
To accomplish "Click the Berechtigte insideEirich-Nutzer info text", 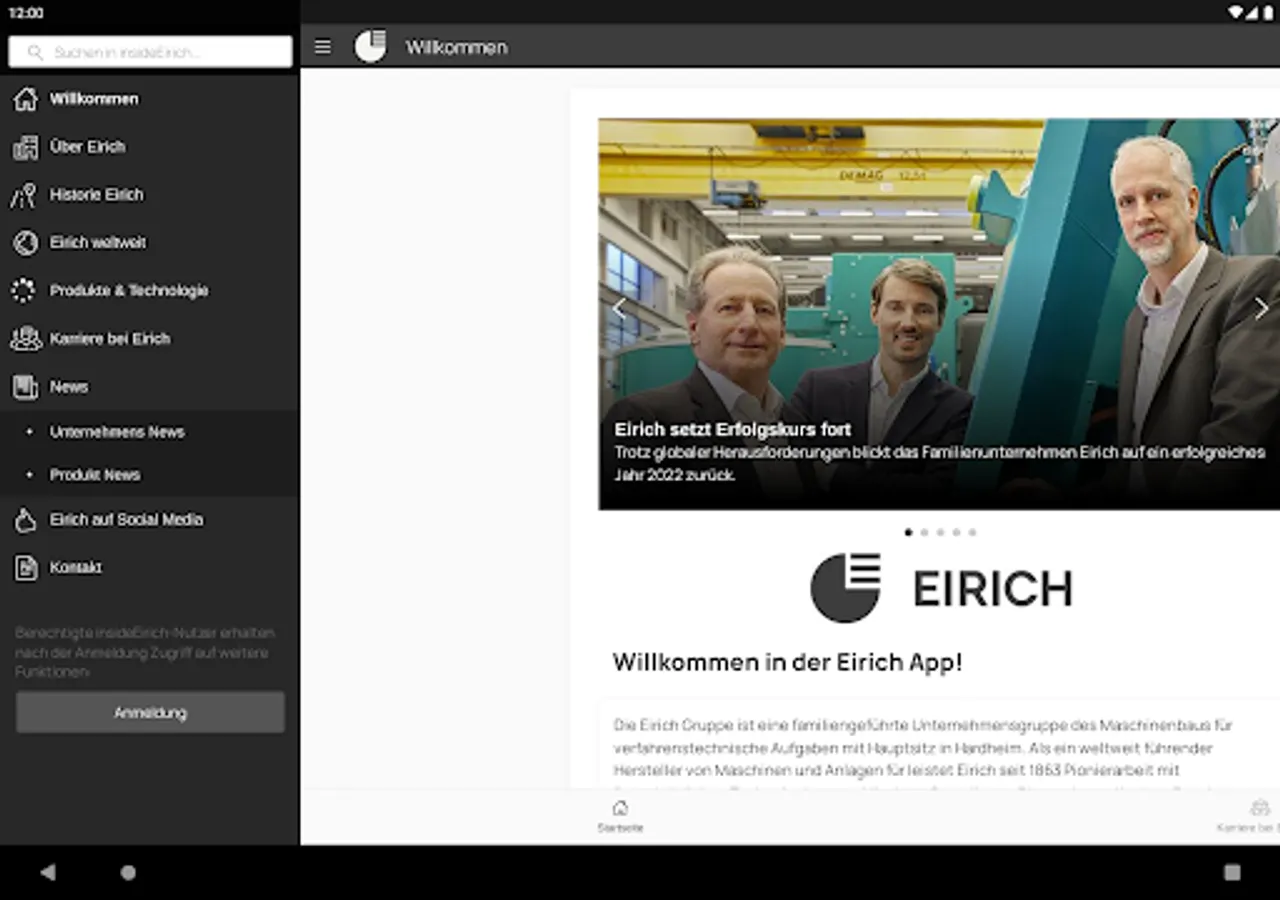I will 145,653.
